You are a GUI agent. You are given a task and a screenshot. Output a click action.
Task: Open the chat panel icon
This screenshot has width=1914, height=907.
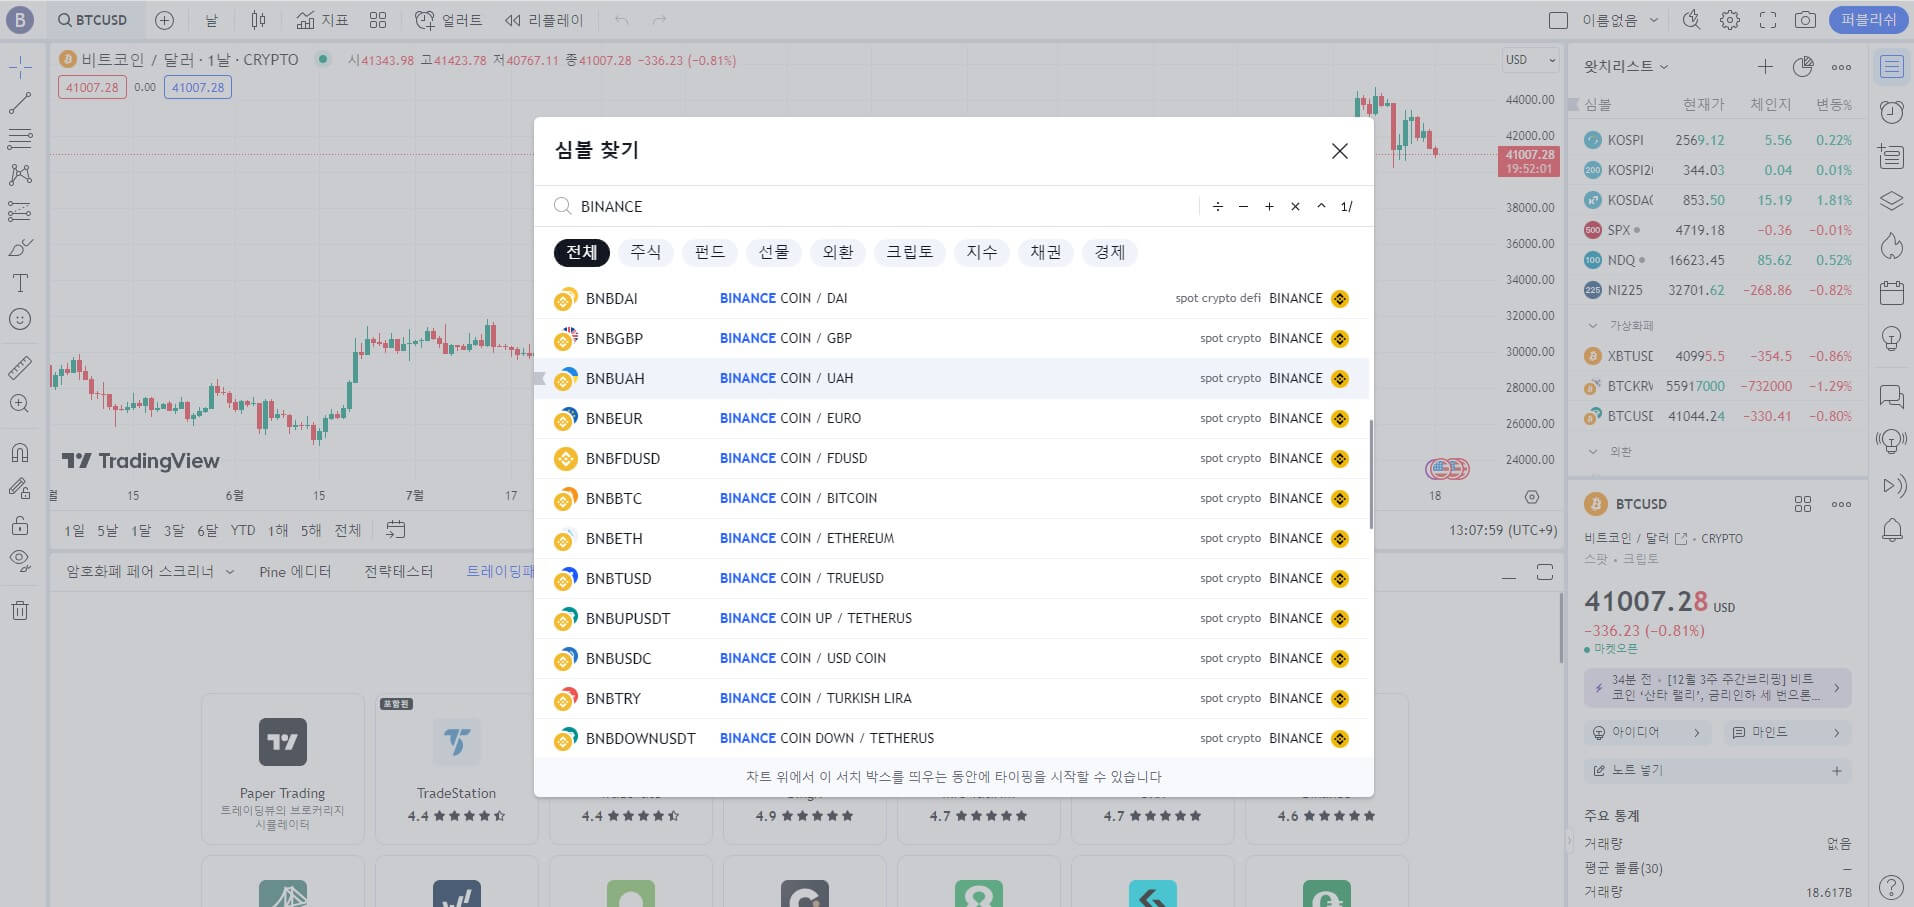click(x=1891, y=396)
